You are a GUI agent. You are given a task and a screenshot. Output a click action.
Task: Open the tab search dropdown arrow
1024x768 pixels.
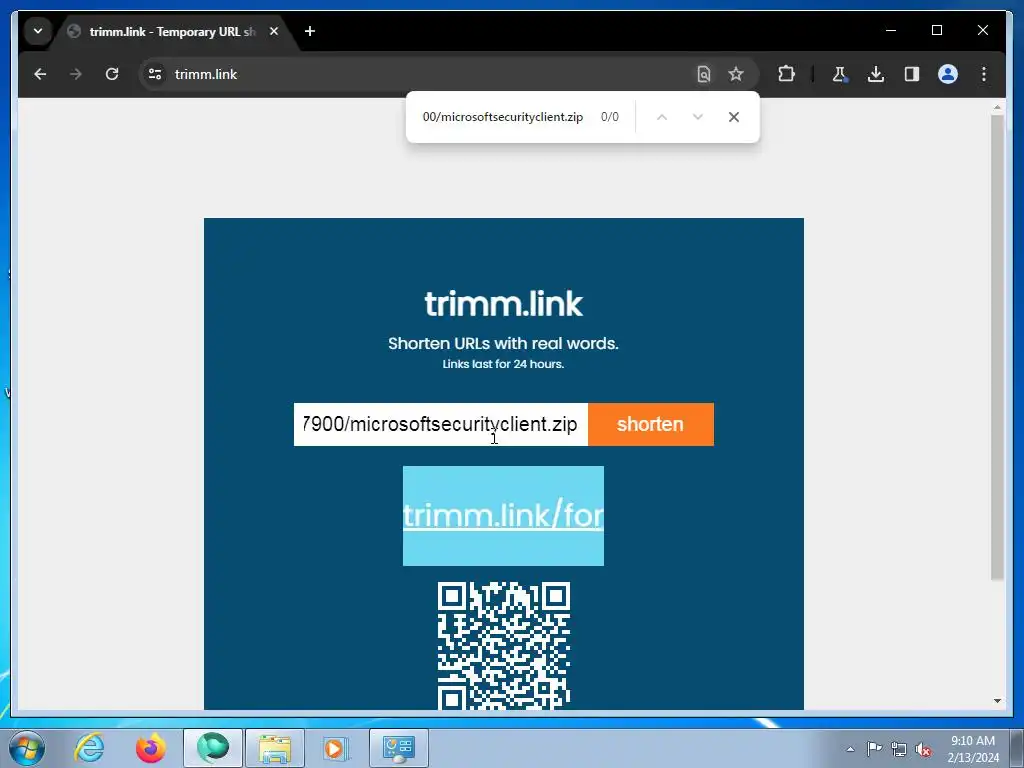[x=38, y=31]
